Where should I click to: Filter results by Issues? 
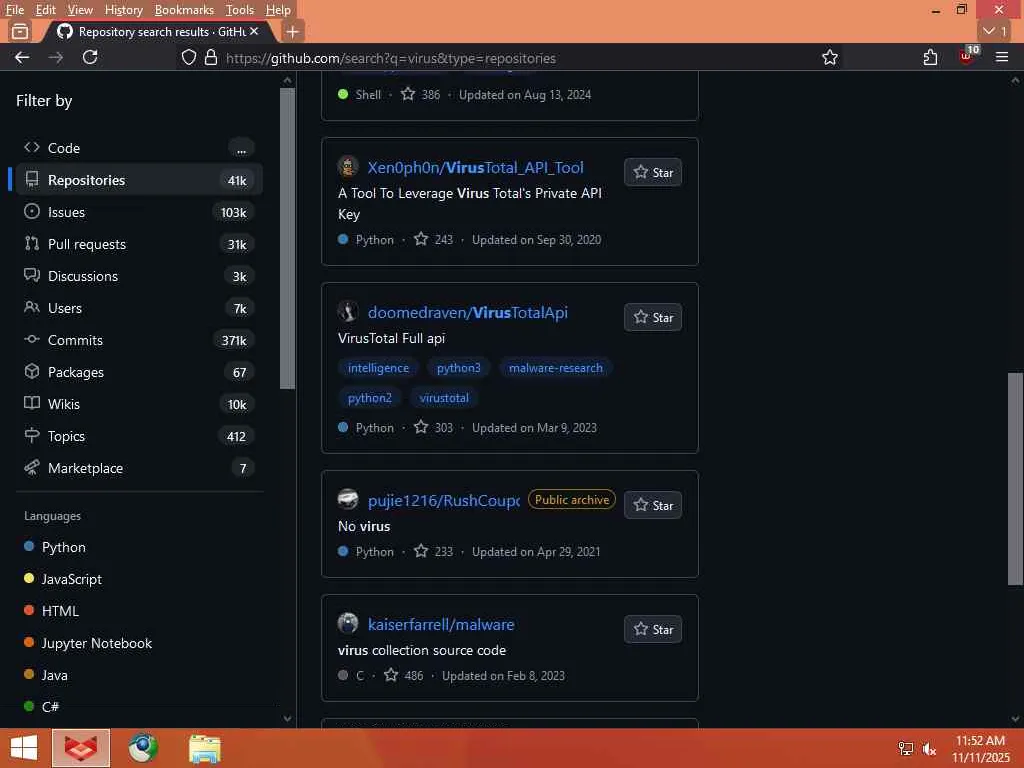[x=138, y=212]
